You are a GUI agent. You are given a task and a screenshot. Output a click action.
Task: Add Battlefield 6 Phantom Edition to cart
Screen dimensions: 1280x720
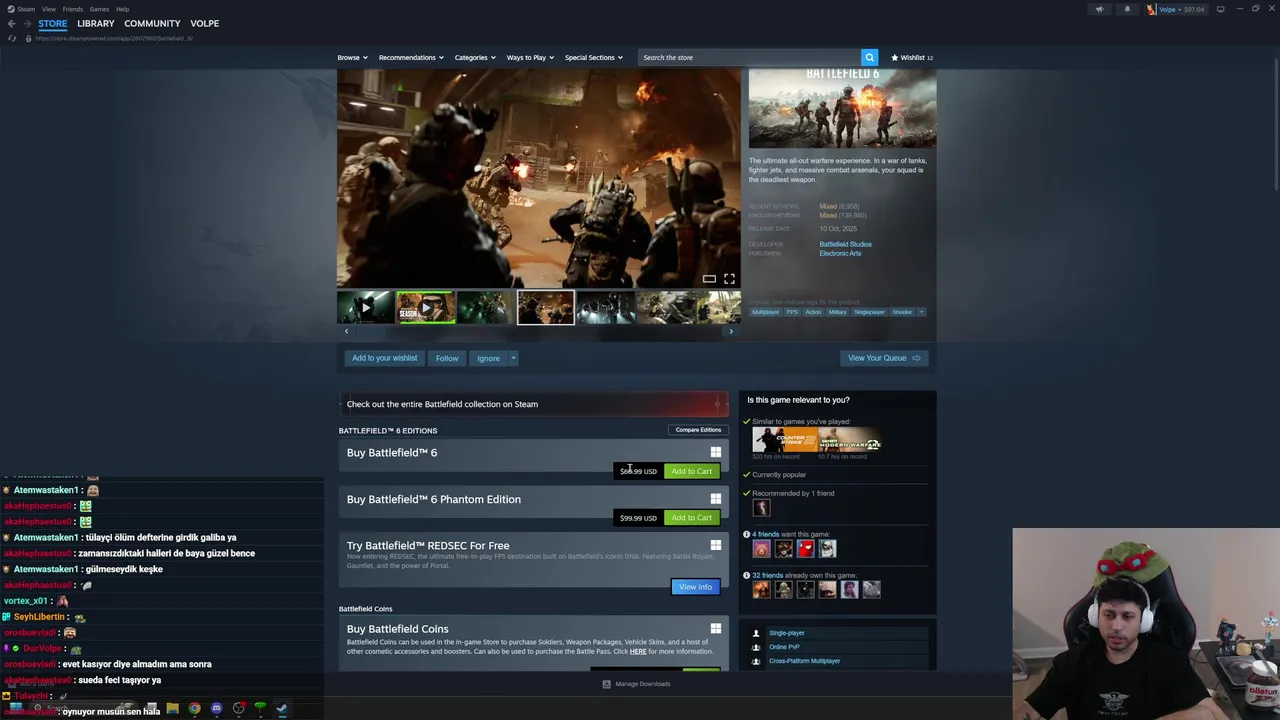691,518
